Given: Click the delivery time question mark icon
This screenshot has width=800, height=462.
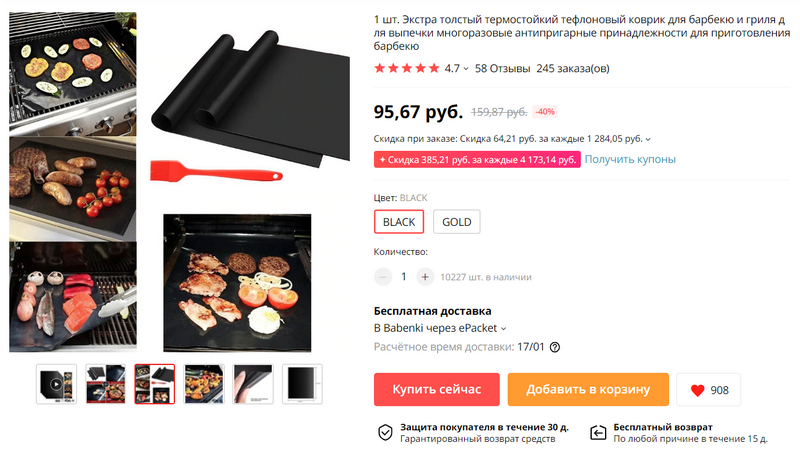Looking at the screenshot, I should coord(555,347).
